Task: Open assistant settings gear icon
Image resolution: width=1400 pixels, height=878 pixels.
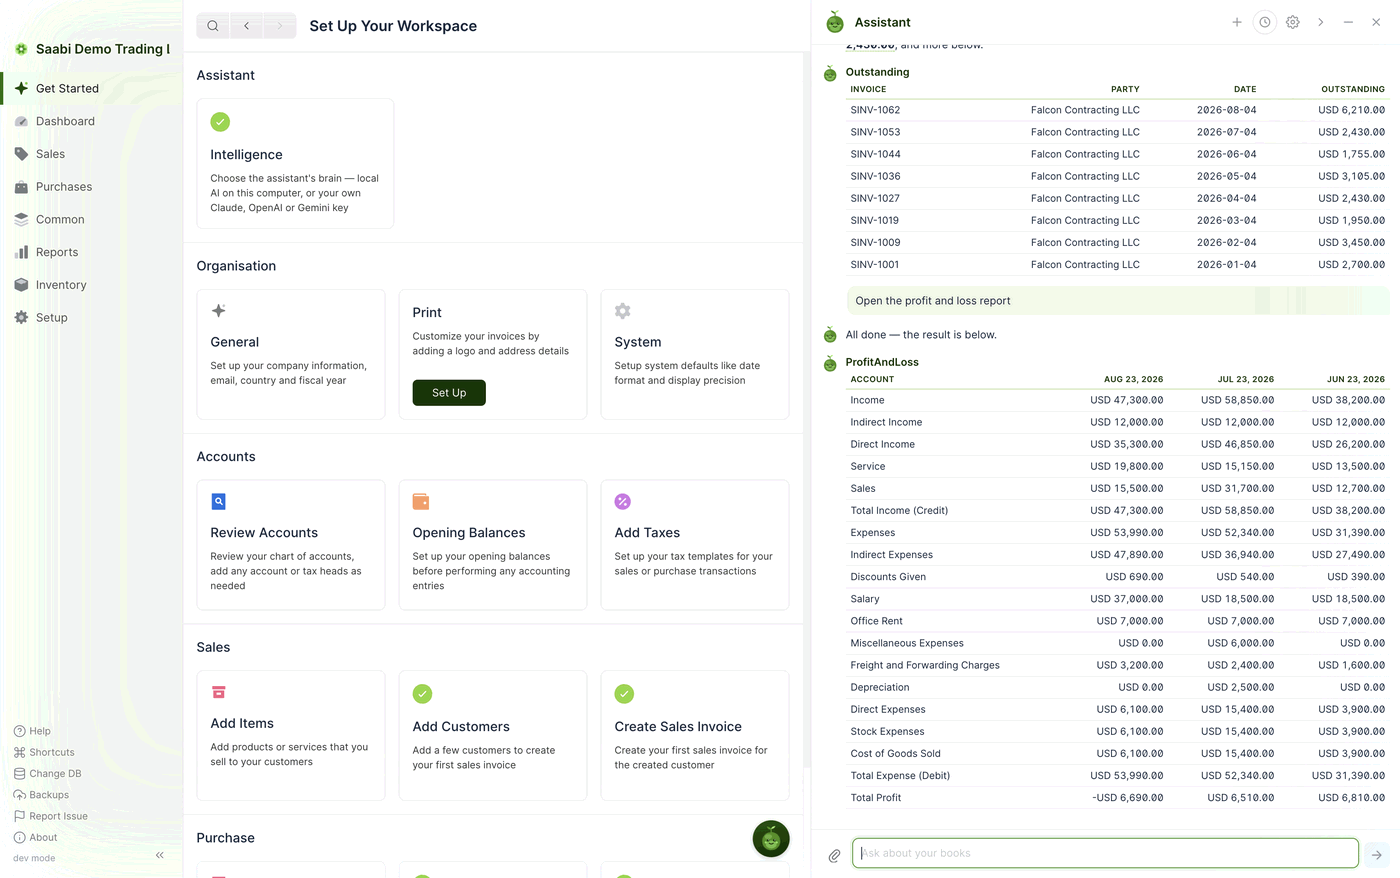Action: [1293, 22]
